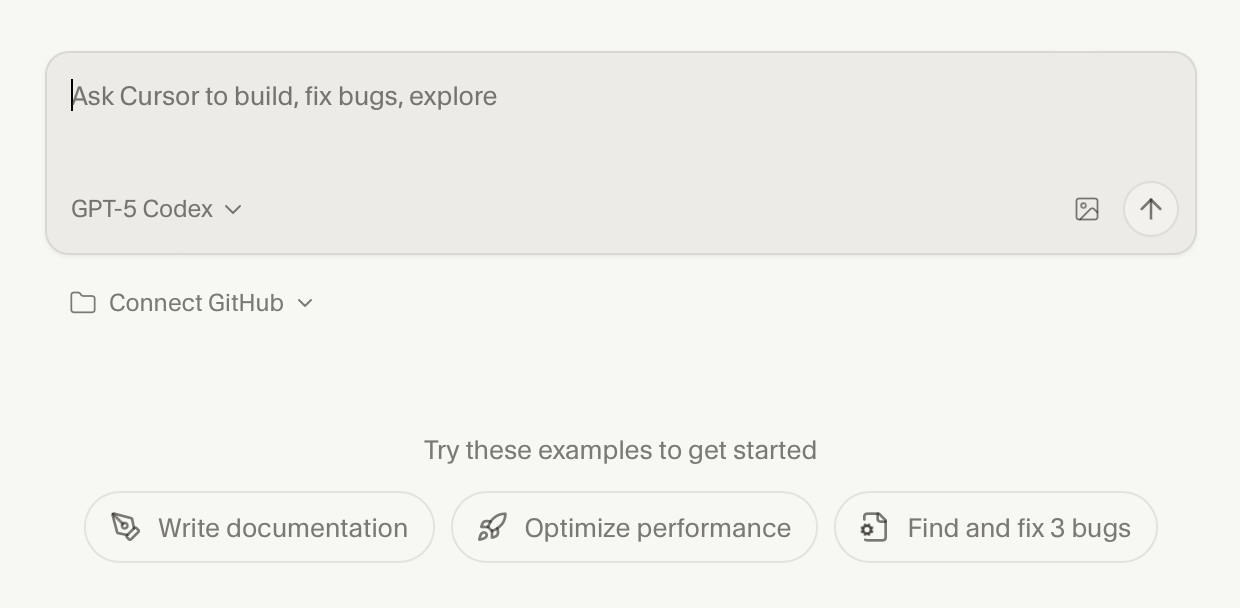The image size is (1240, 608).
Task: Expand the chevron next to GPT-5 Codex
Action: click(233, 209)
